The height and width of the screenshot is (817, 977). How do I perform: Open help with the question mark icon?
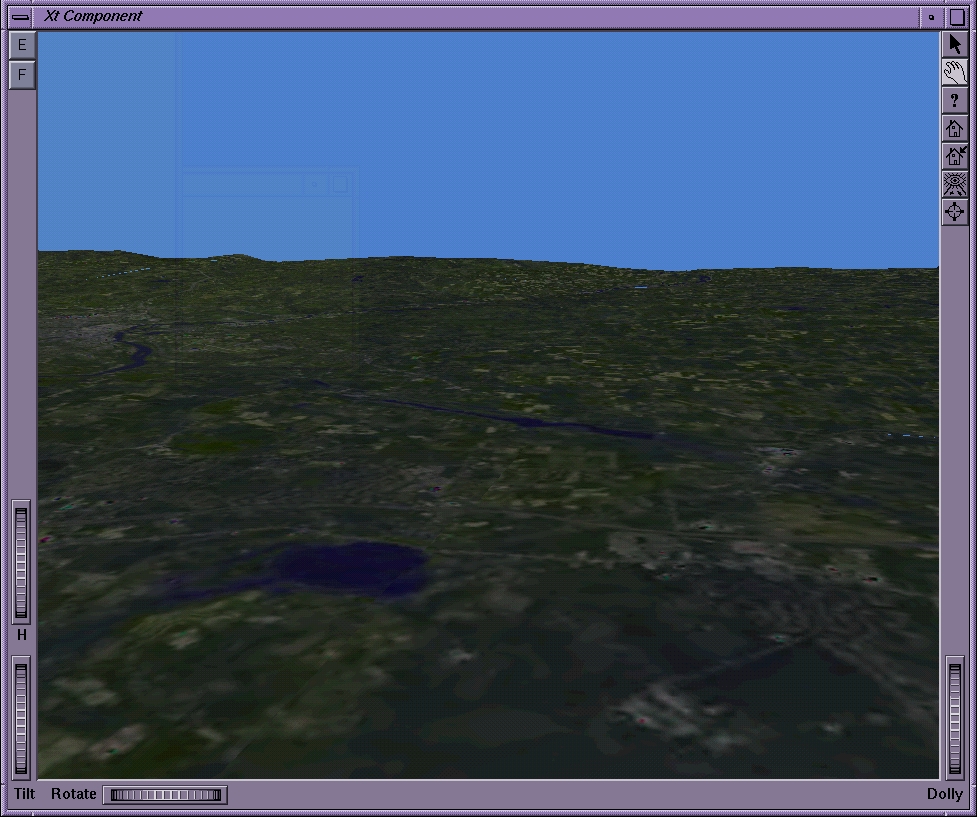[954, 101]
